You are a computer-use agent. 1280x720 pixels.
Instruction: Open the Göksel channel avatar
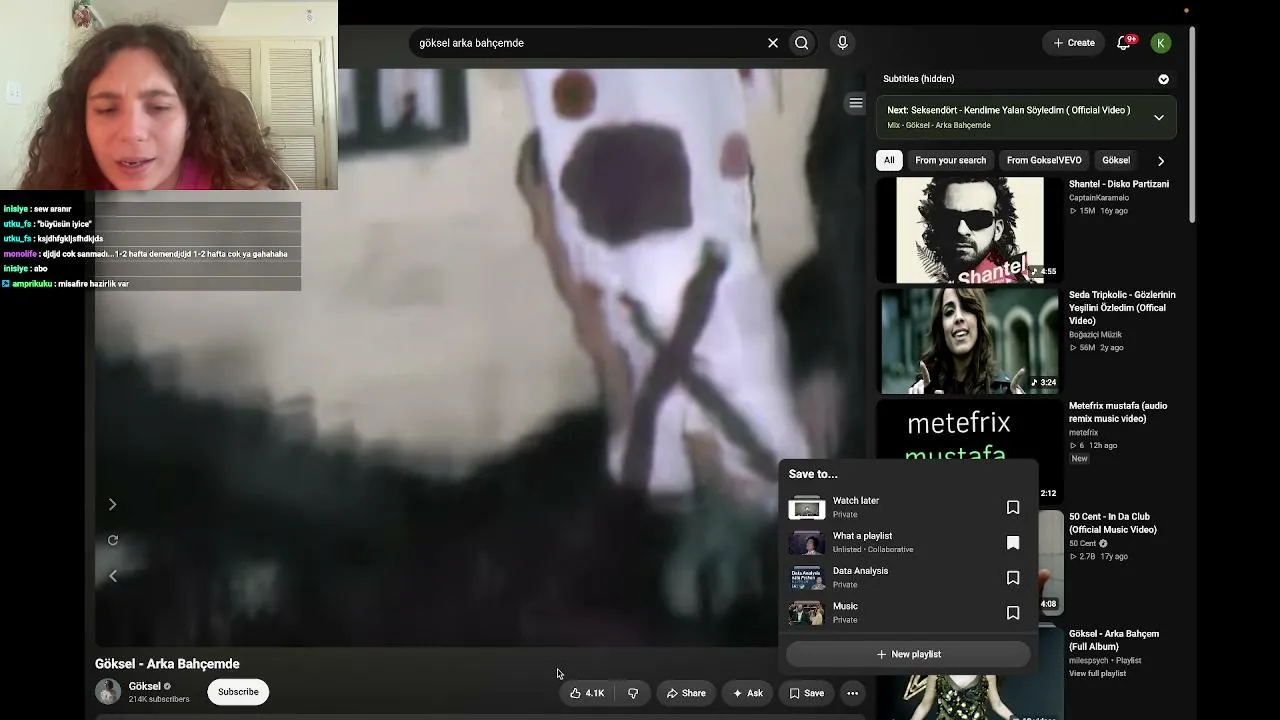click(x=108, y=691)
